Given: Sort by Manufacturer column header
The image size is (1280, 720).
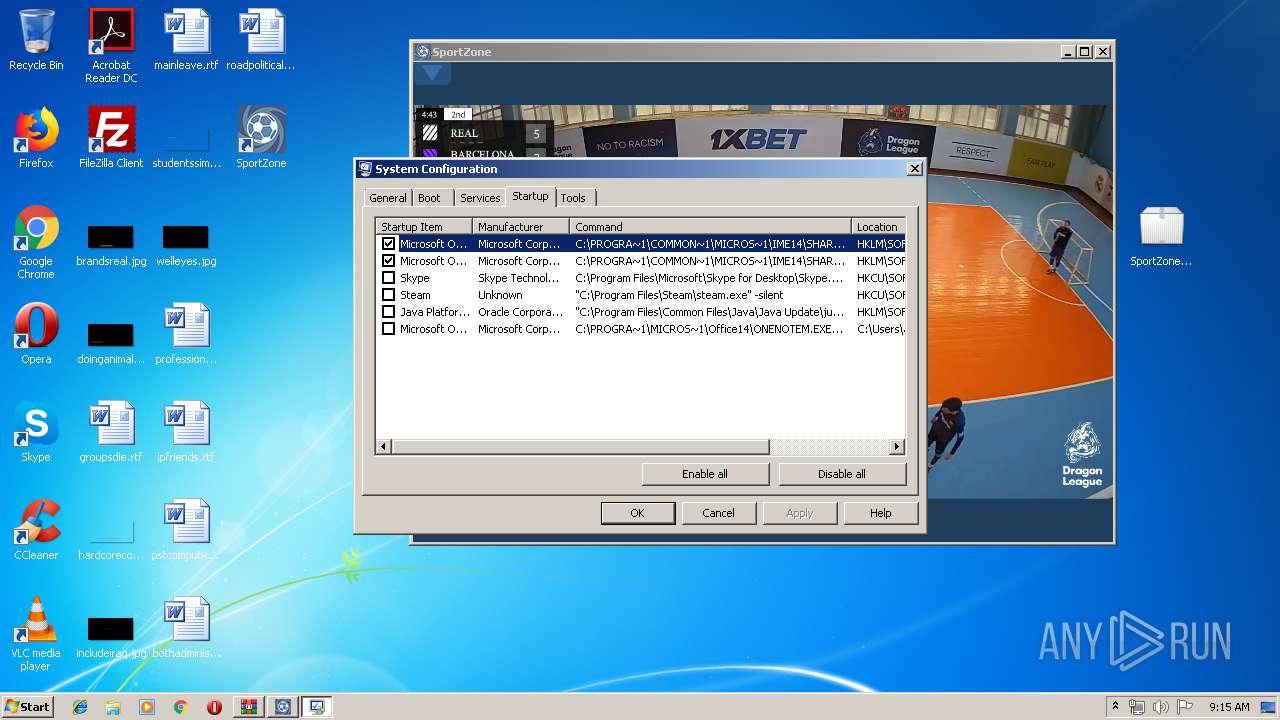Looking at the screenshot, I should coord(521,227).
